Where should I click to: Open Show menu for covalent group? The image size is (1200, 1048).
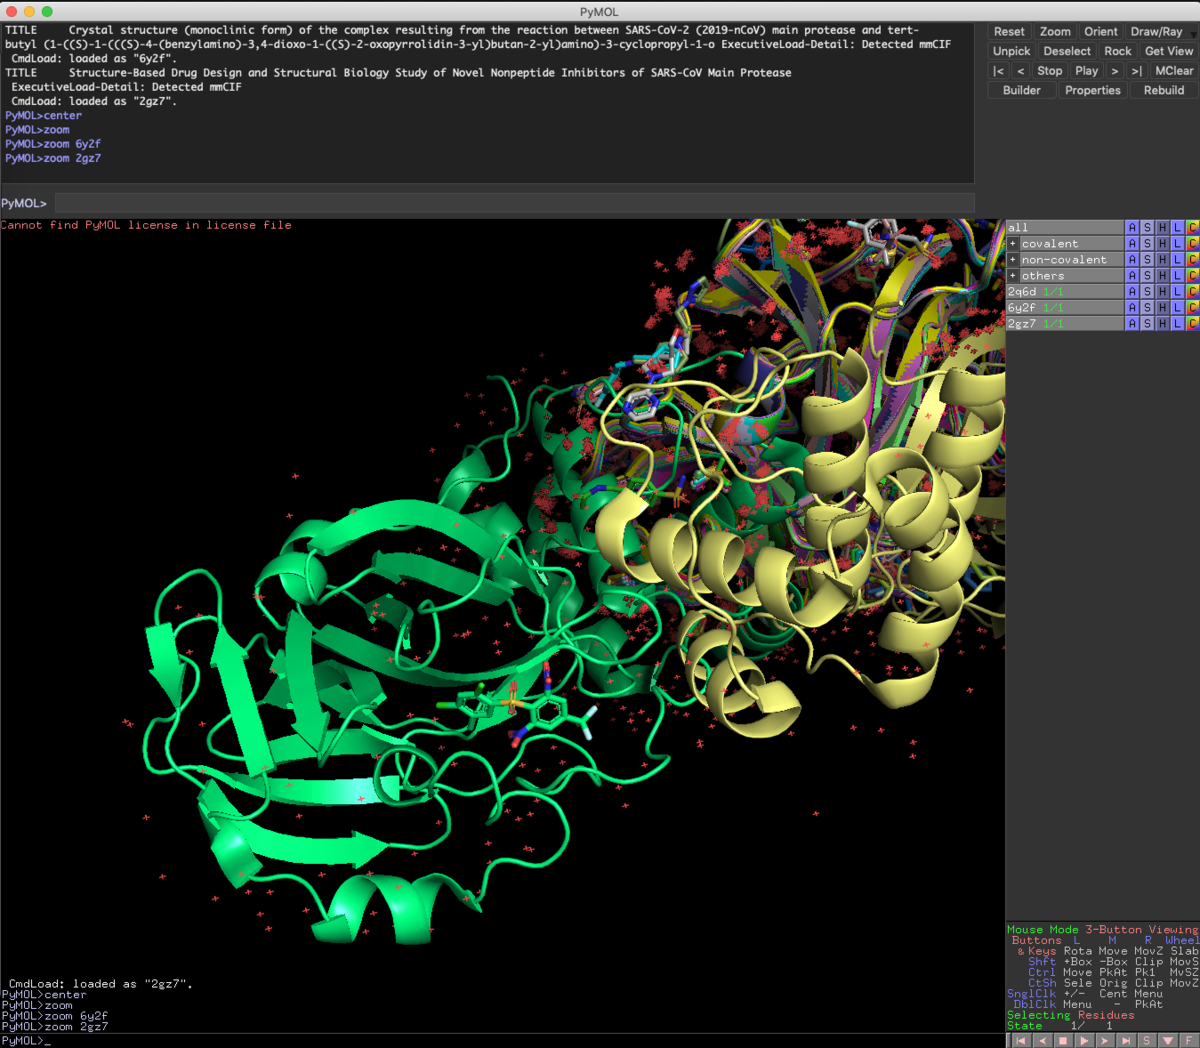[1147, 244]
